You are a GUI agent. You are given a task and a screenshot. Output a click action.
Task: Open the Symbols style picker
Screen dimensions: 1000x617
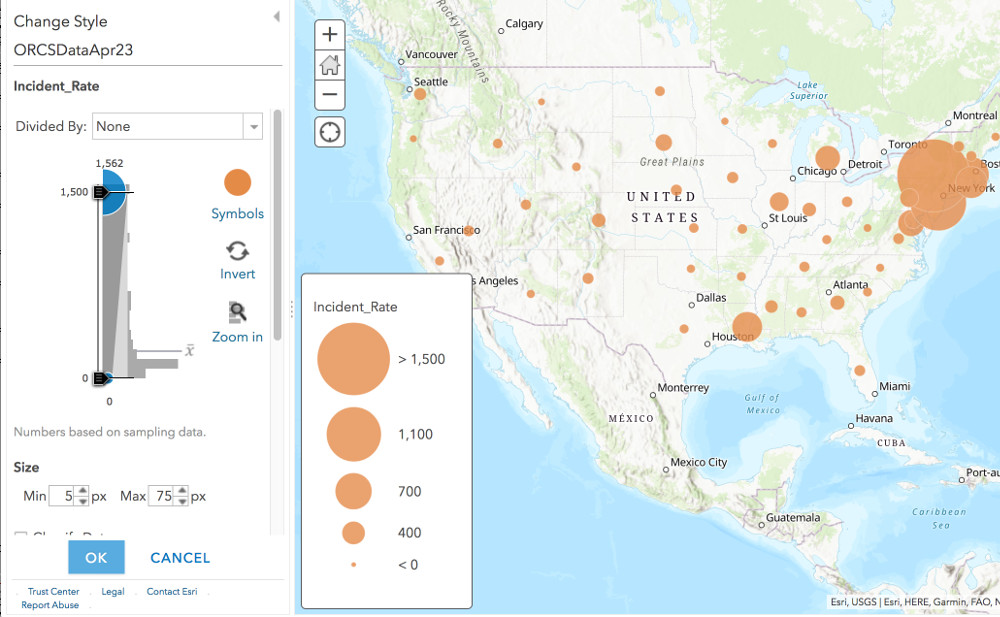237,183
